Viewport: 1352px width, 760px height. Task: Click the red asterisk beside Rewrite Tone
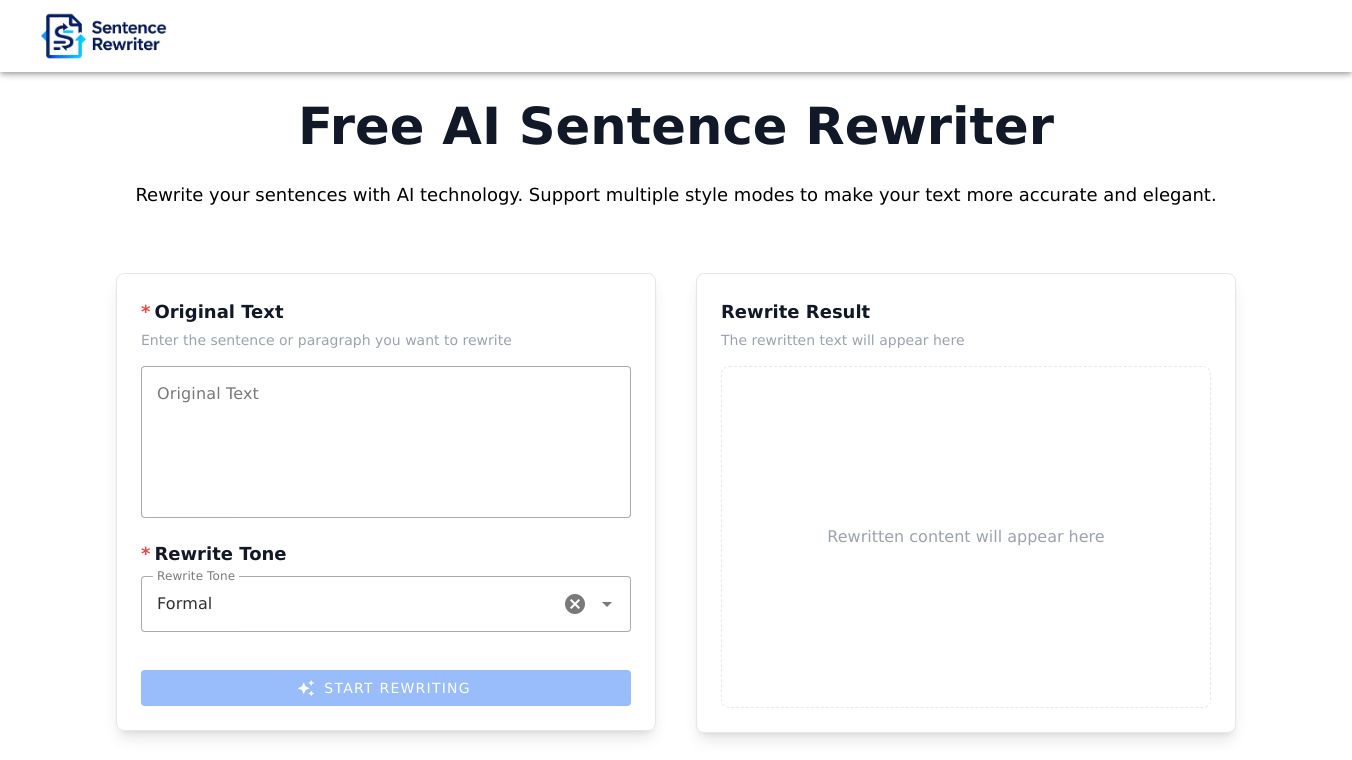[x=146, y=553]
